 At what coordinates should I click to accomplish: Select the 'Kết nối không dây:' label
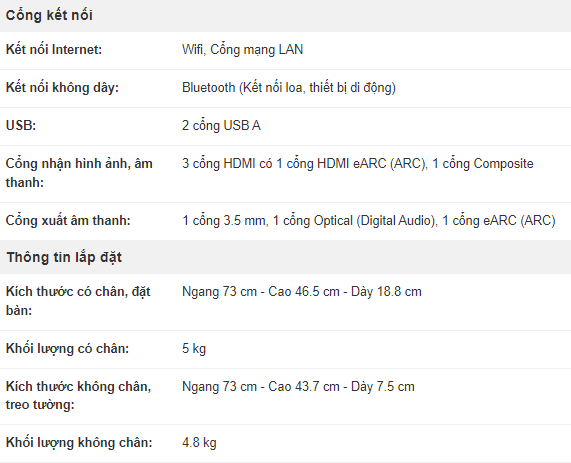62,88
